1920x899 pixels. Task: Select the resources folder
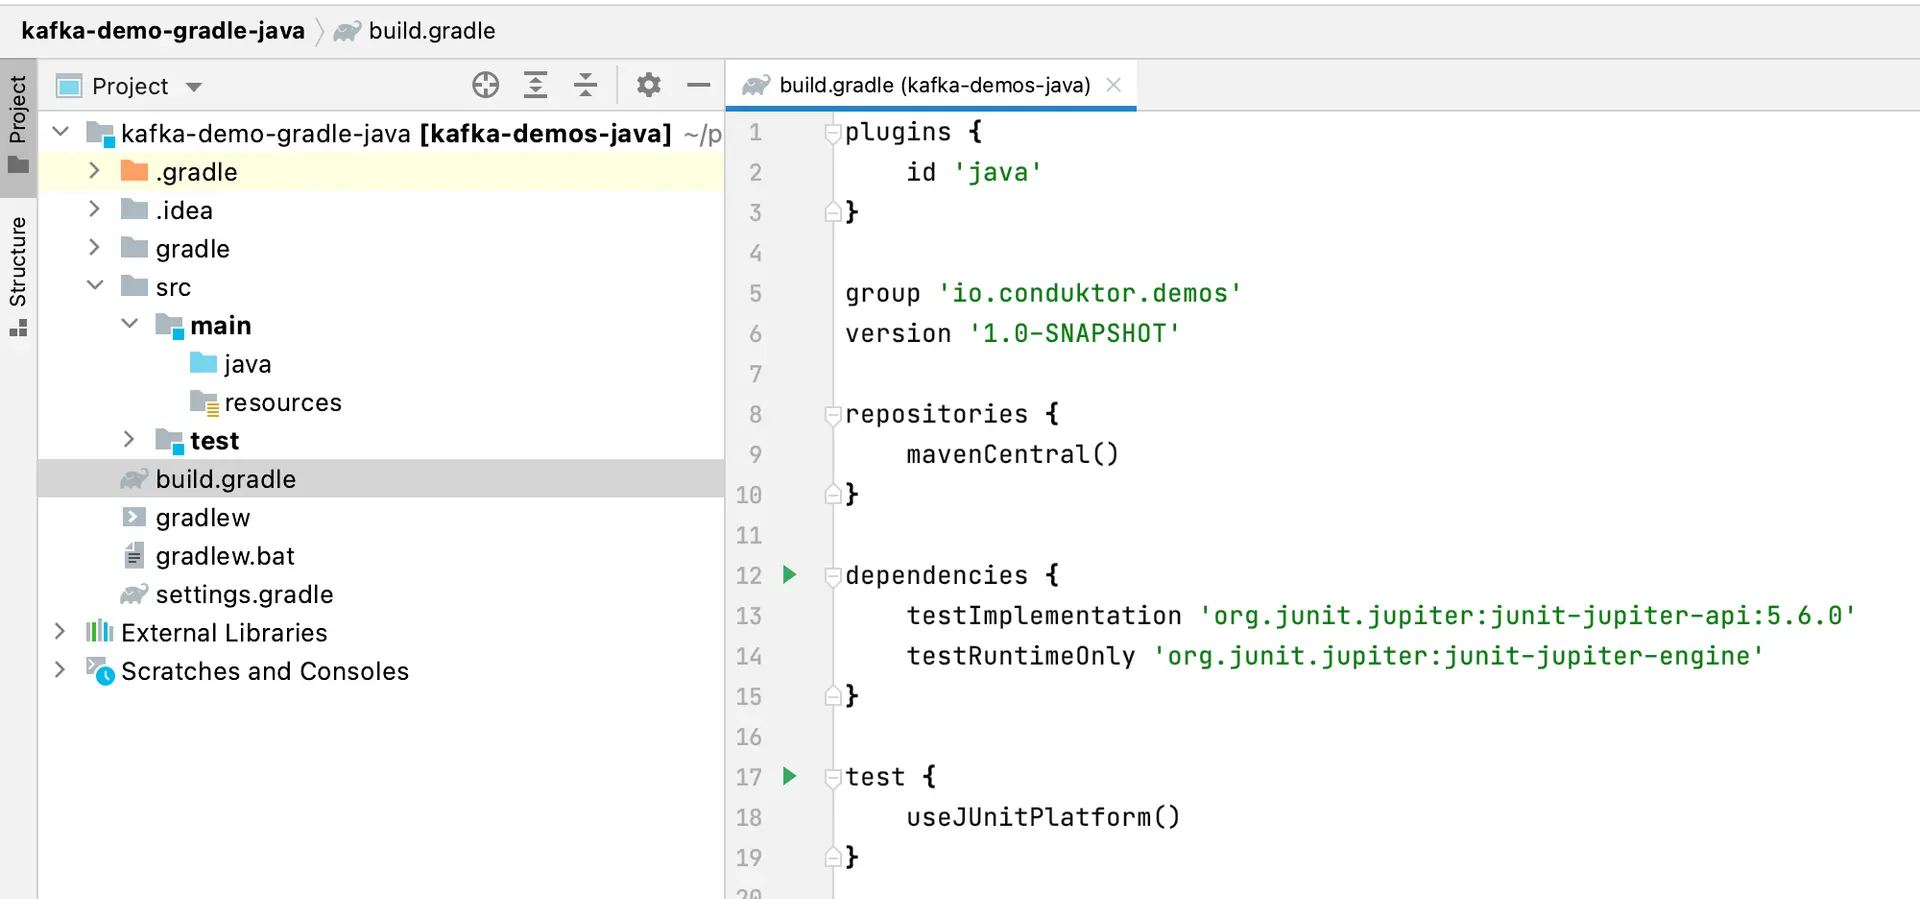tap(380, 402)
